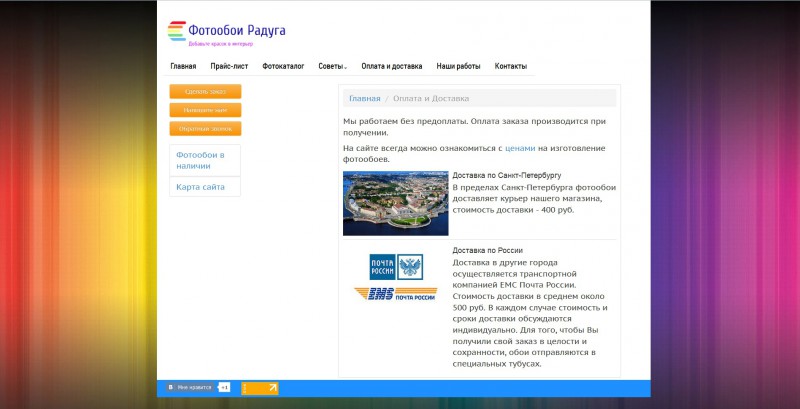Click the Обратный звонок button
Screen dimensions: 800x409
pyautogui.click(x=205, y=129)
